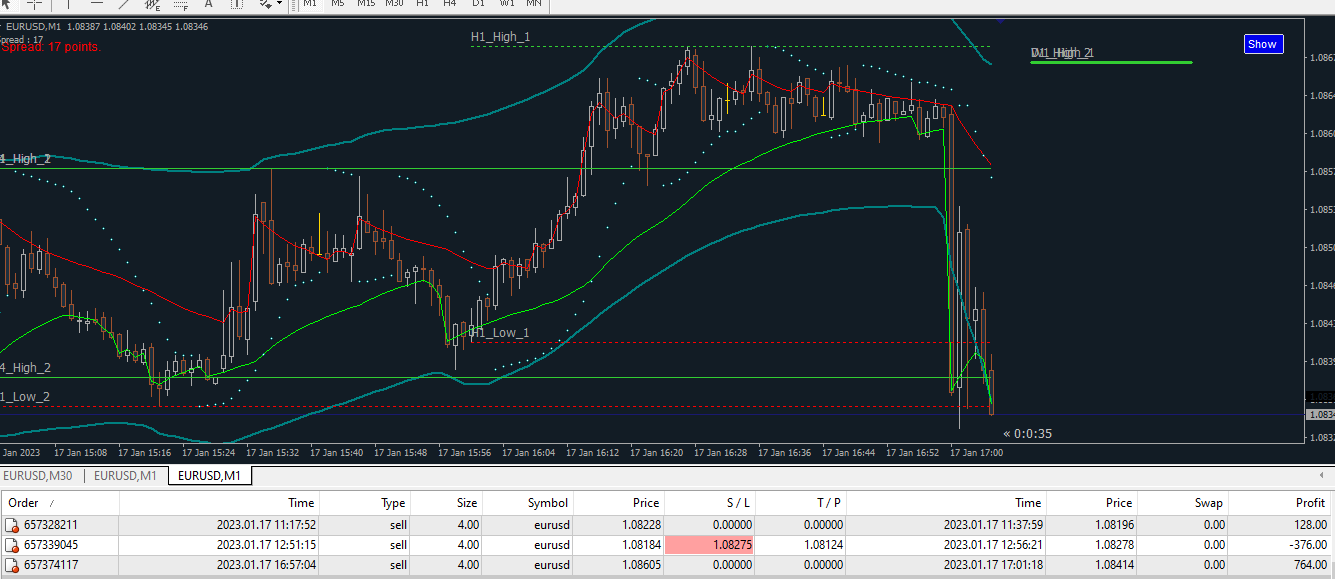Viewport: 1335px width, 579px height.
Task: Select the horizontal line drawing tool
Action: (x=96, y=4)
